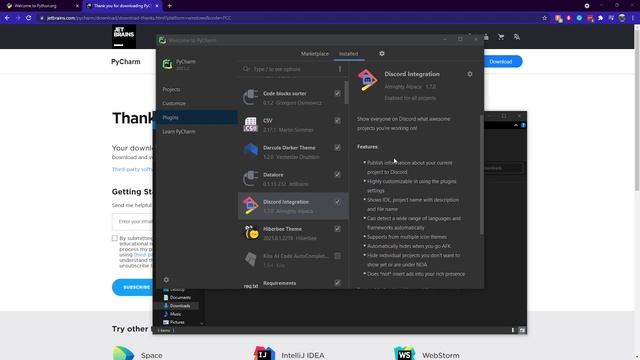Toggle the Darcula Darker Theme checkbox

click(338, 147)
